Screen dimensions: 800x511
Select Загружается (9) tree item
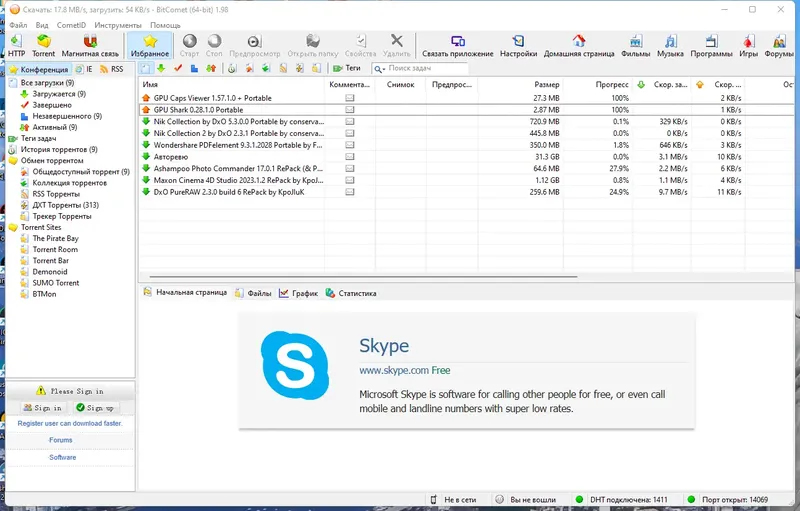59,94
